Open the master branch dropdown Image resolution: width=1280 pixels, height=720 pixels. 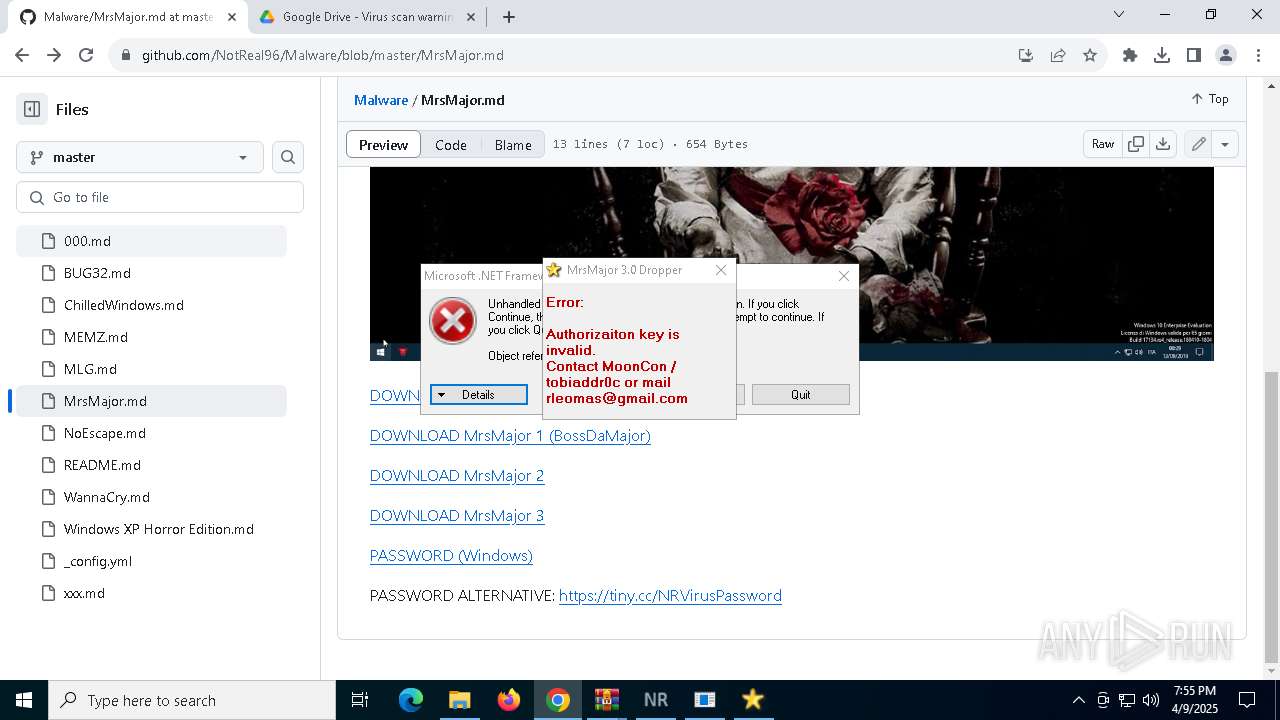tap(140, 157)
